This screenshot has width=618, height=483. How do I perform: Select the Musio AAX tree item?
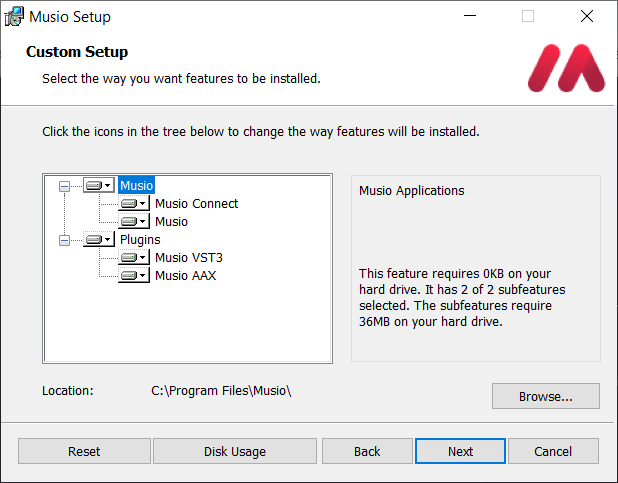185,275
